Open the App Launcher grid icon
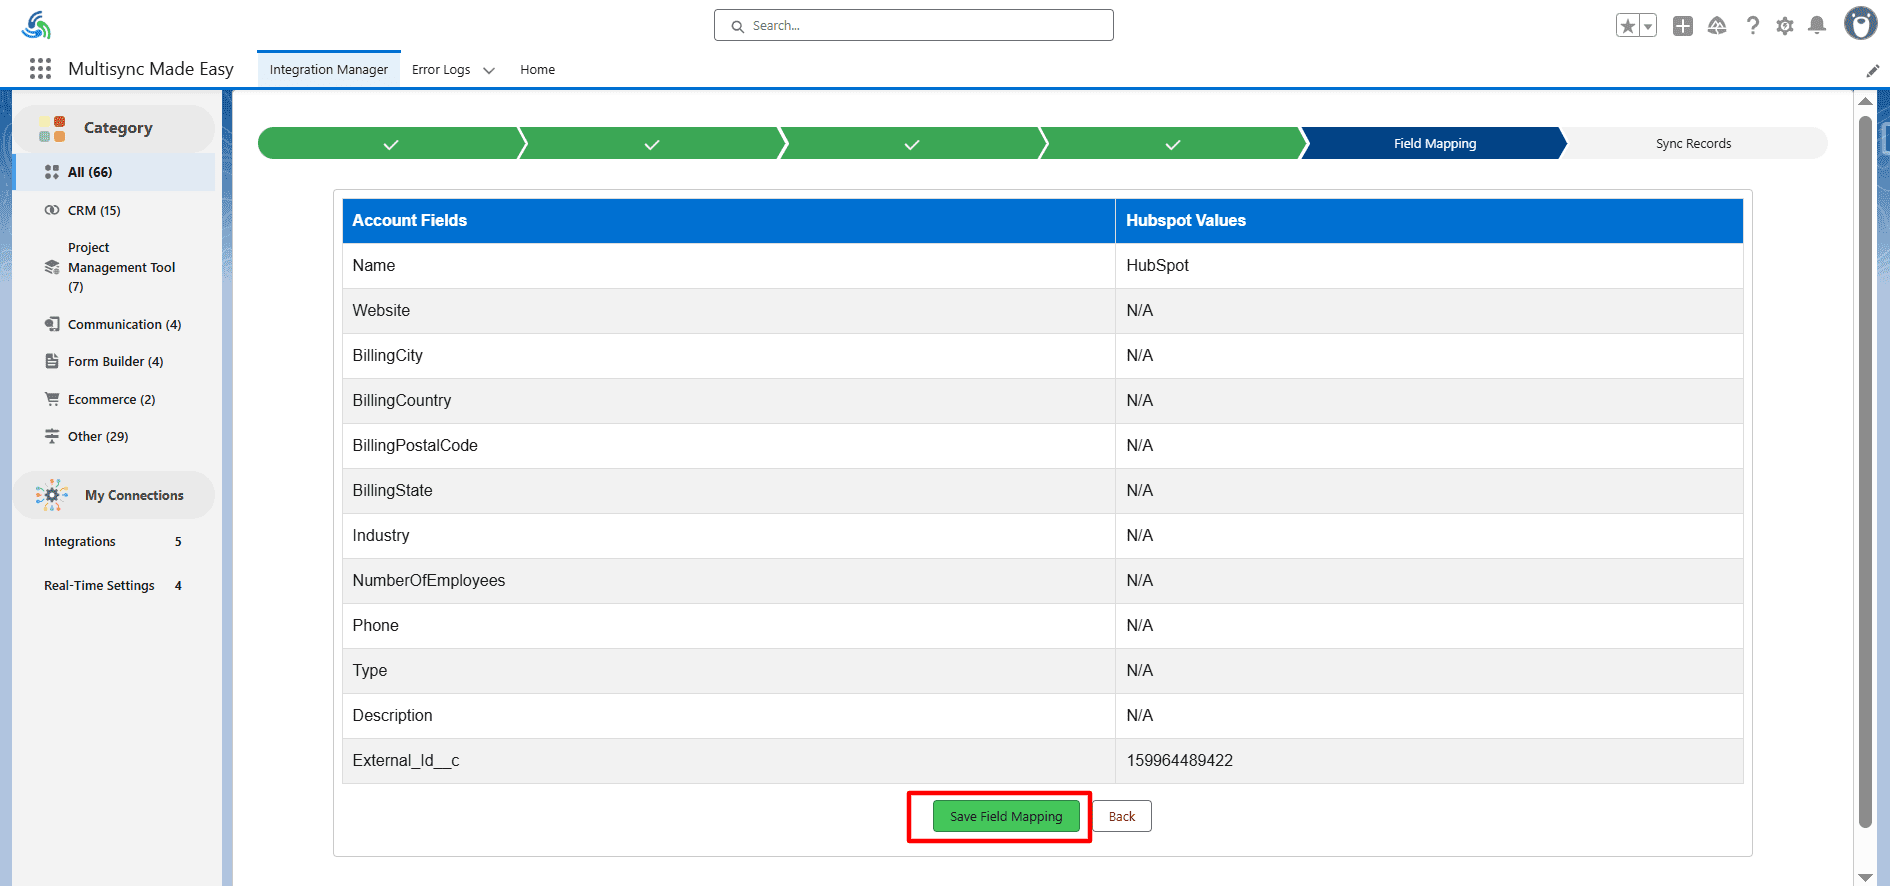The image size is (1890, 886). coord(40,69)
